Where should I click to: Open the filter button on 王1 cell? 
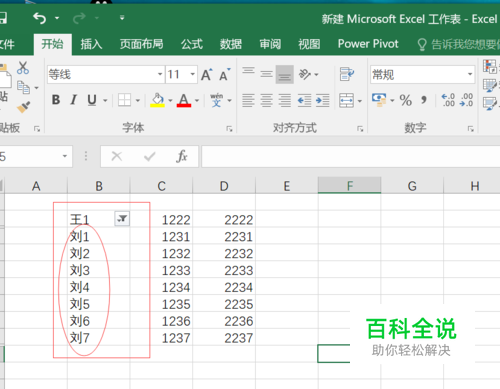(x=122, y=219)
